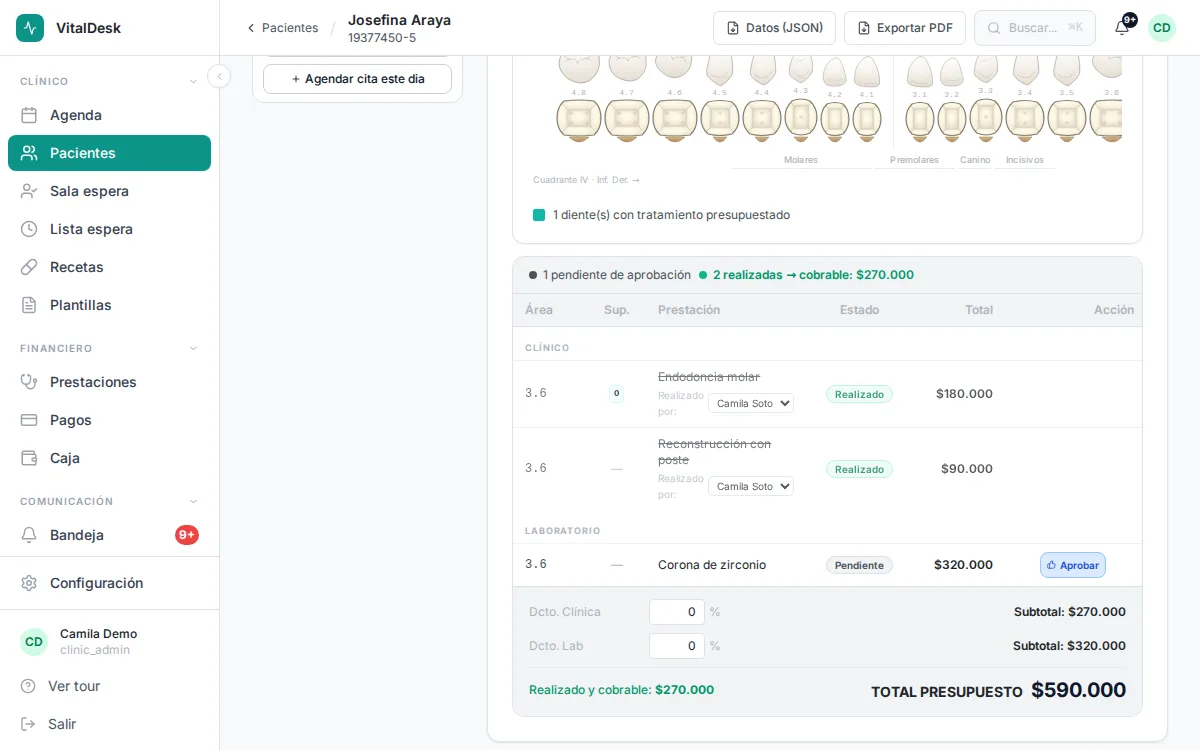Select tooth 3.2 occlusal diagram
Viewport: 1200px width, 750px height.
(952, 120)
